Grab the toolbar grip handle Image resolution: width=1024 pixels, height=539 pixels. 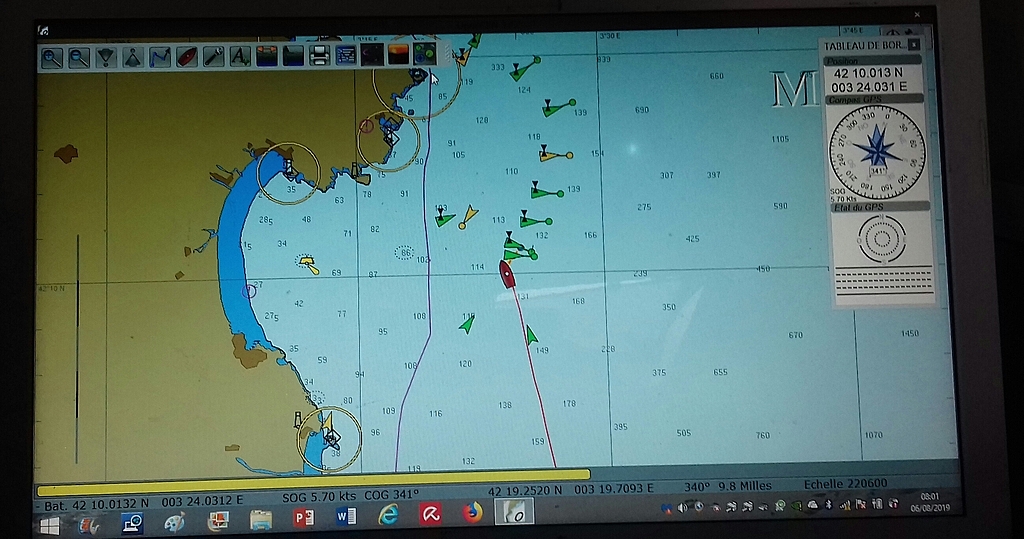click(447, 54)
